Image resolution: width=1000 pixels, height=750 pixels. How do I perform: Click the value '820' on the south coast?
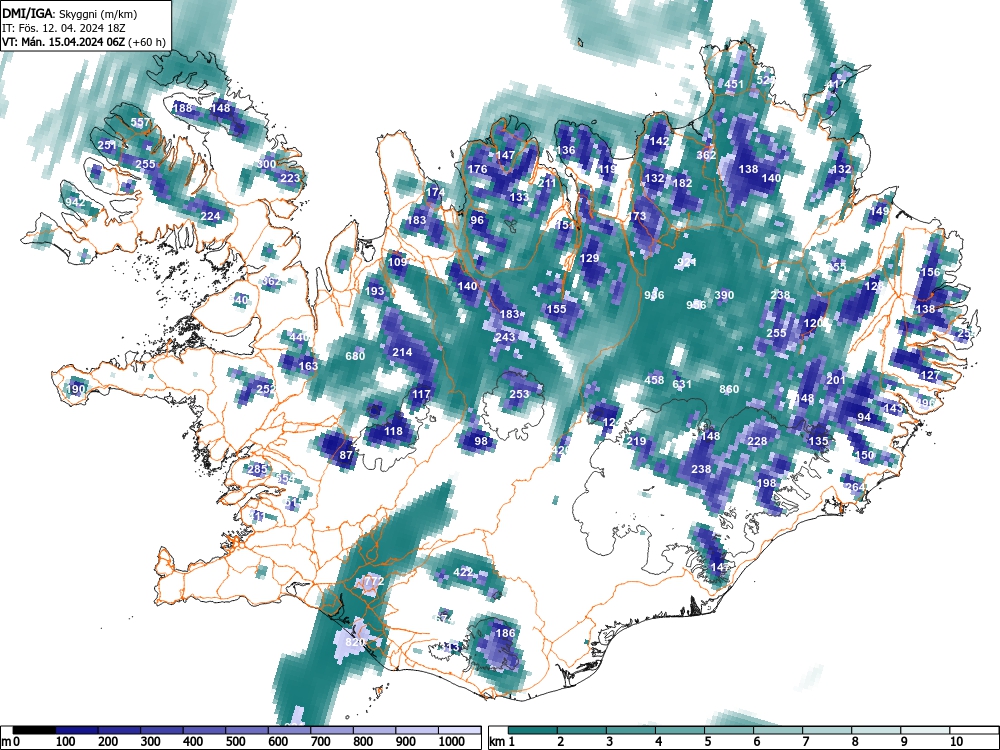tap(355, 642)
